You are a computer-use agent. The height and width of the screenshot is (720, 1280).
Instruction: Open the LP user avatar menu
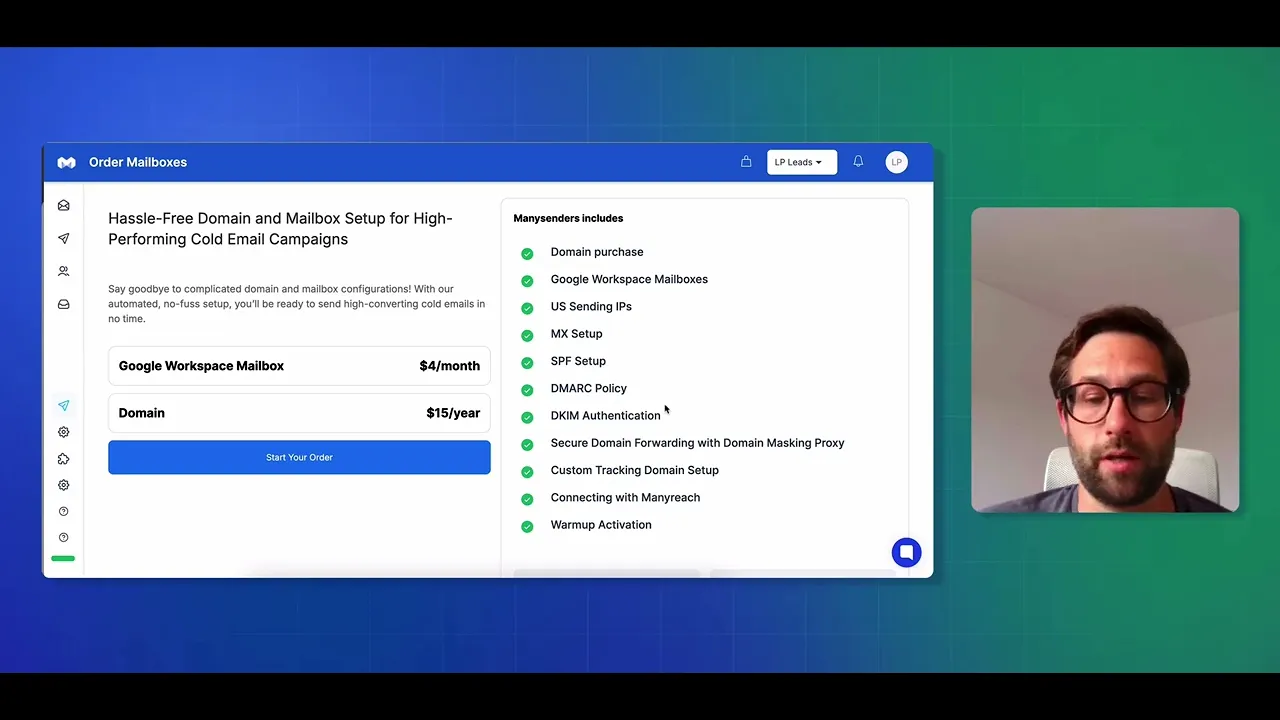(x=897, y=162)
